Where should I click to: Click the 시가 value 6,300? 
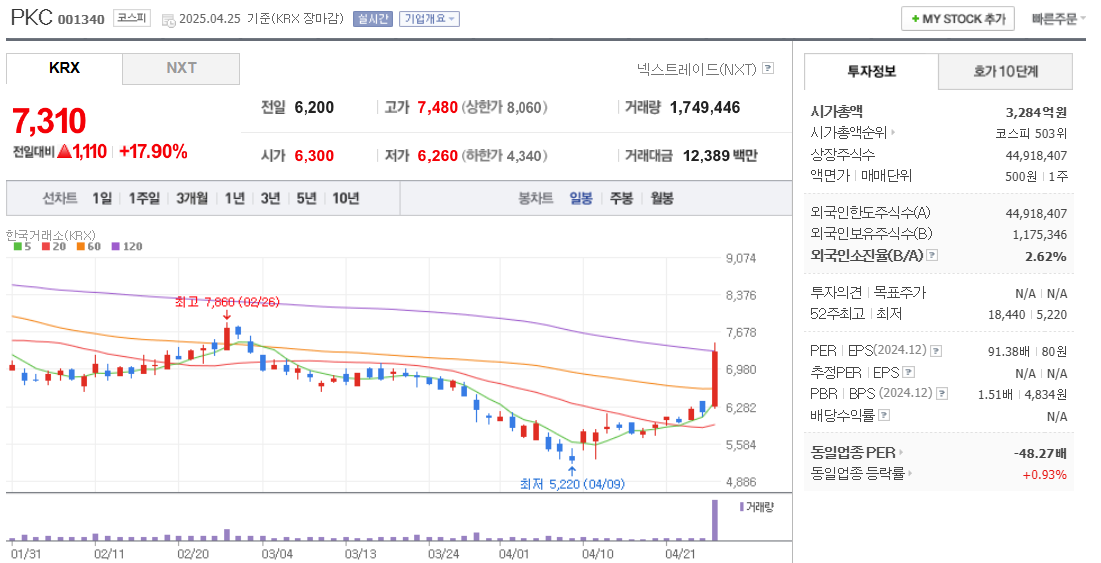[314, 156]
